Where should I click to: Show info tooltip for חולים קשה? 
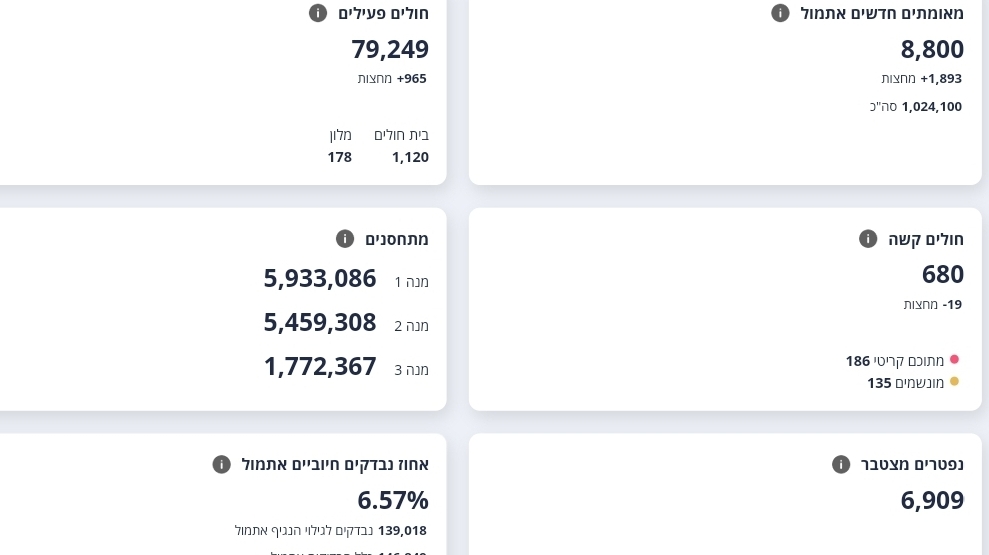[868, 238]
